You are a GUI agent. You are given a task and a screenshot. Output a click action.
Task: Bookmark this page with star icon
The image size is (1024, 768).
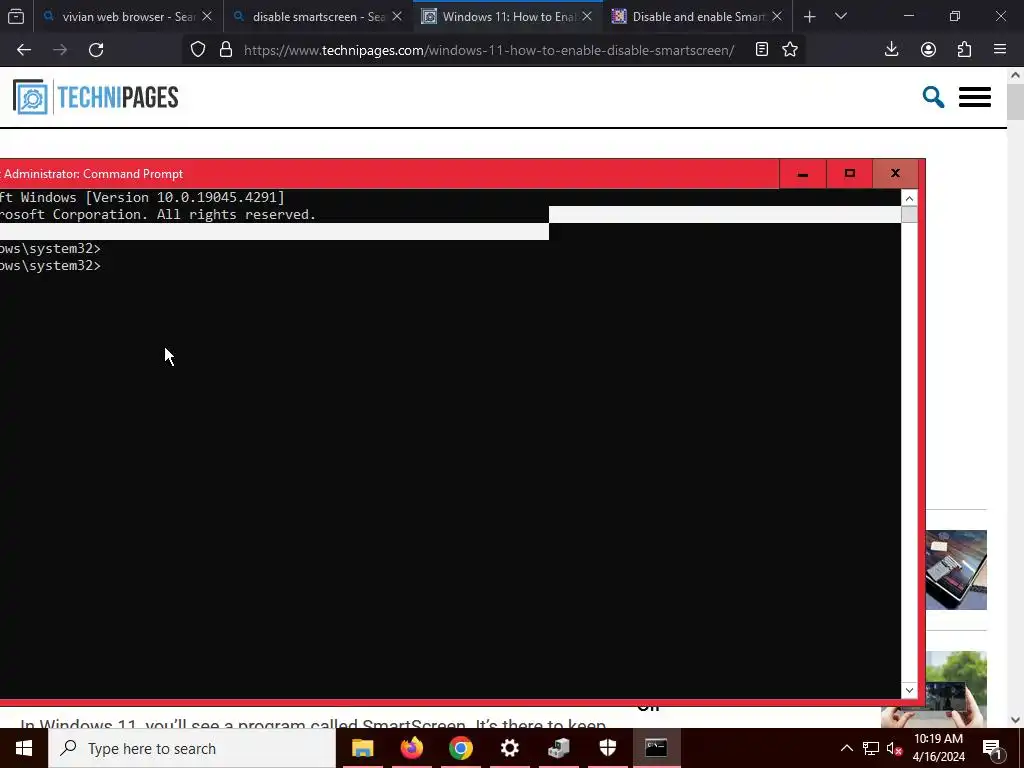790,50
